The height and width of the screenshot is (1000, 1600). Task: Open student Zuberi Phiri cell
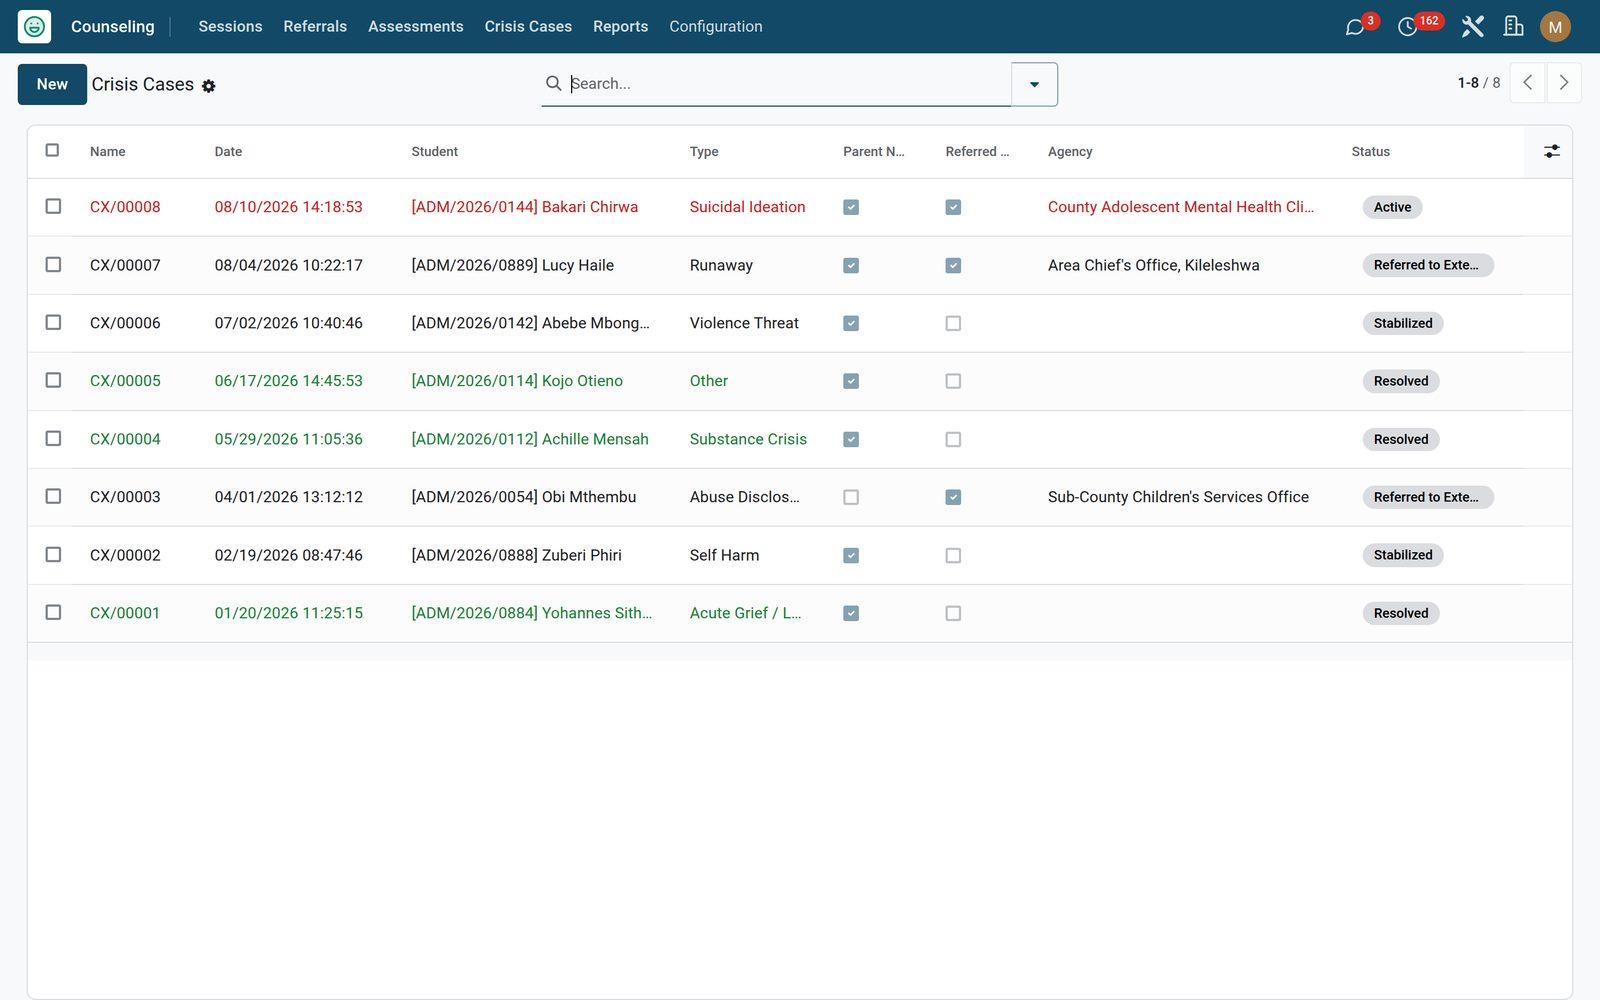pos(517,555)
